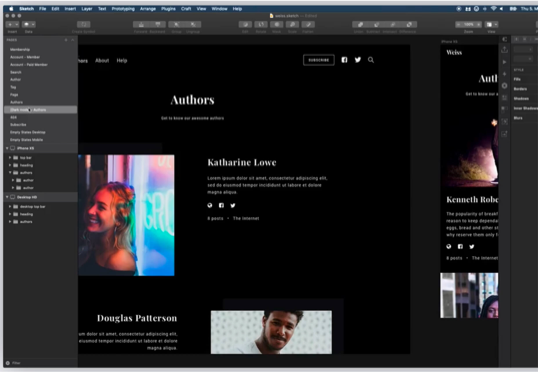Open the Layer menu
The image size is (538, 372).
pyautogui.click(x=87, y=9)
